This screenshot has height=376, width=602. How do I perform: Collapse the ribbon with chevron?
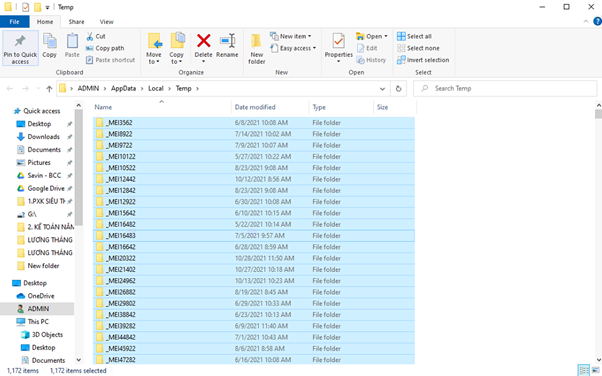click(x=585, y=22)
